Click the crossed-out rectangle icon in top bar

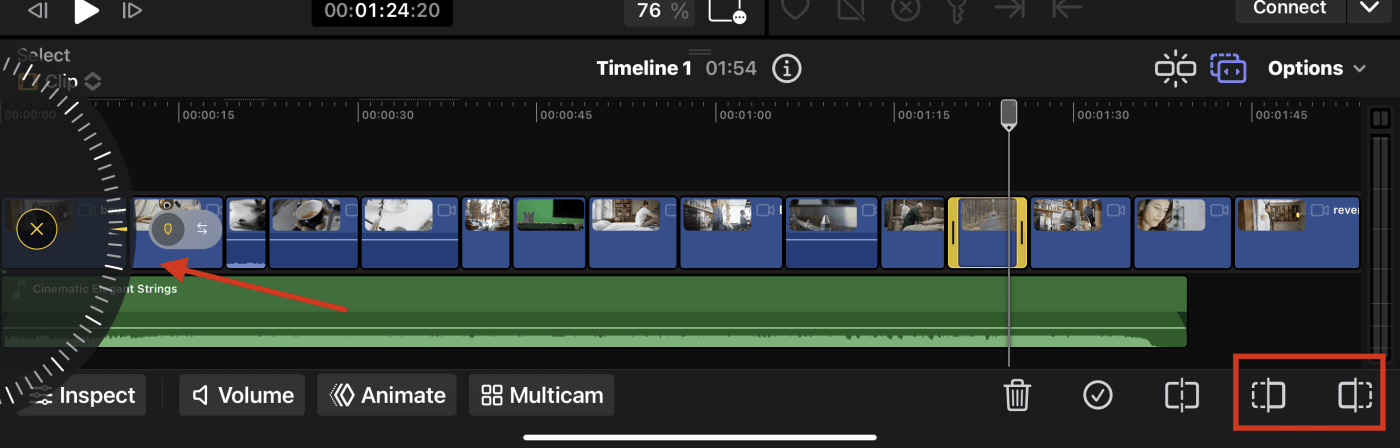(850, 9)
